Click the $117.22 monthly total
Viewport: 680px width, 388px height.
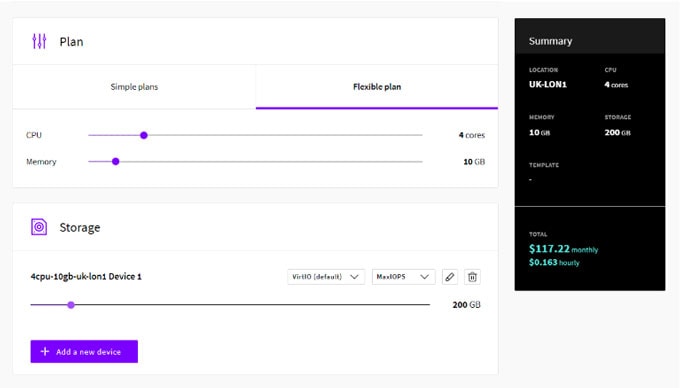(x=563, y=249)
